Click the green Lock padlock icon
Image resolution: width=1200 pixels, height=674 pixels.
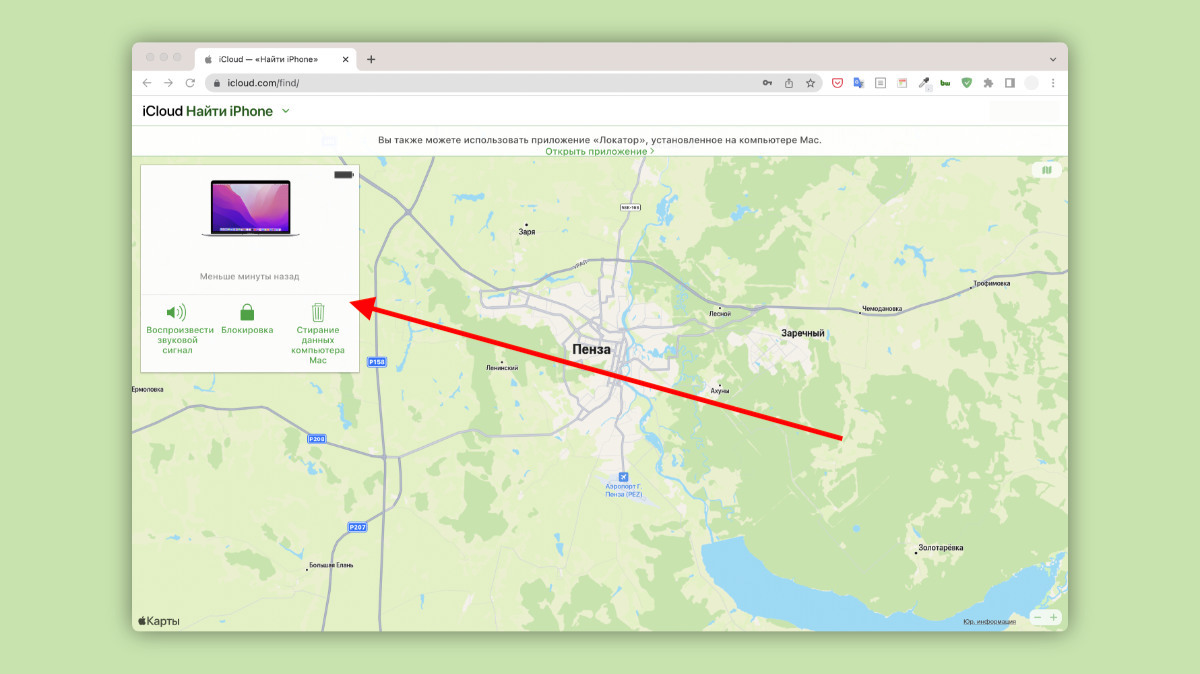247,312
